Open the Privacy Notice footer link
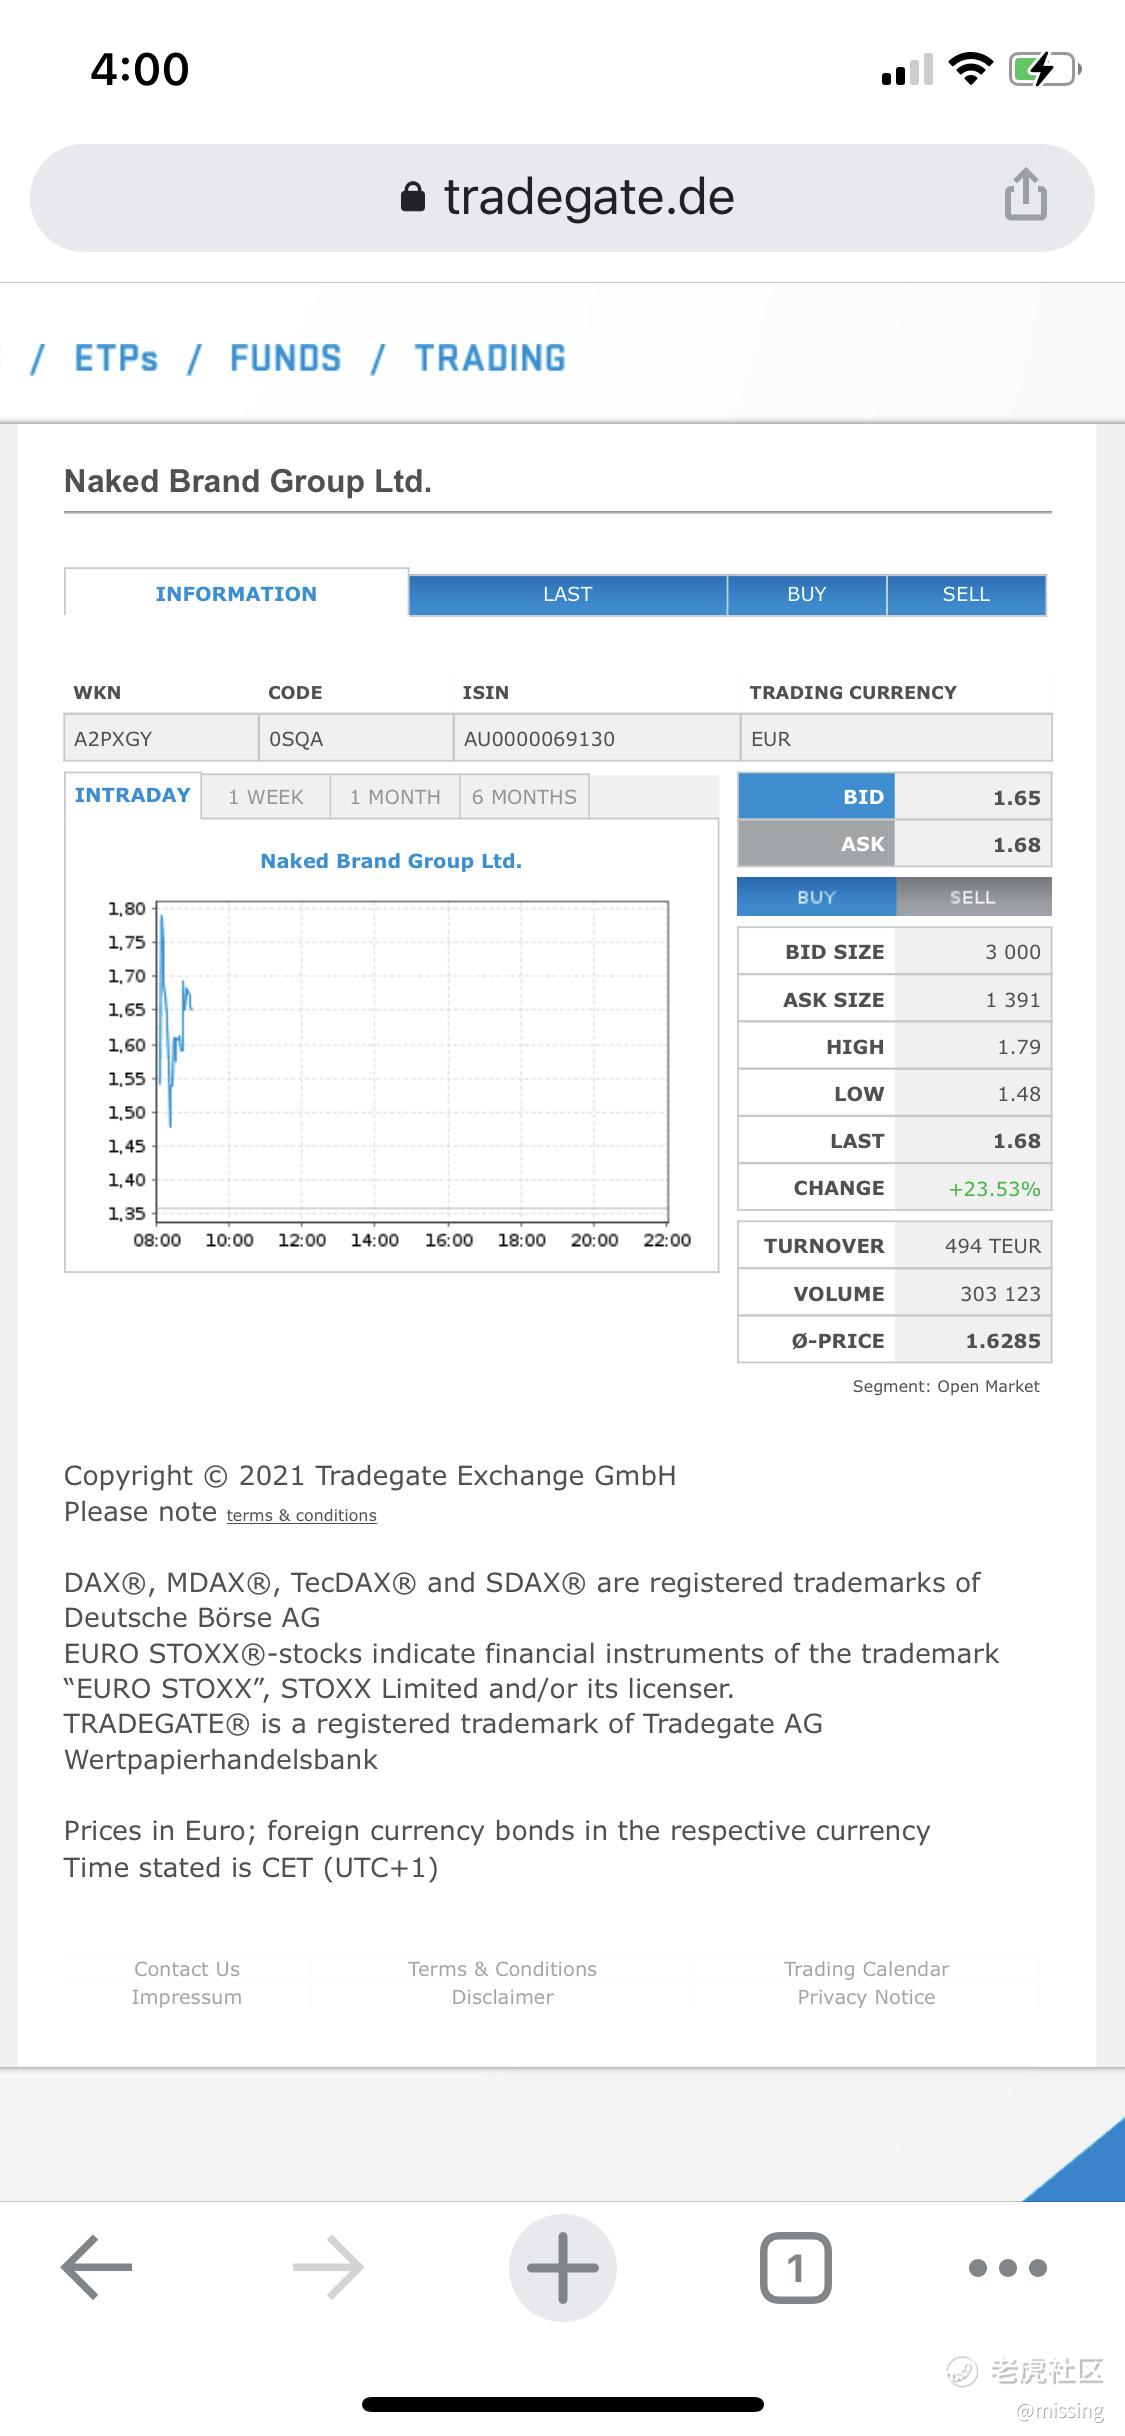This screenshot has height=2436, width=1125. [866, 1997]
